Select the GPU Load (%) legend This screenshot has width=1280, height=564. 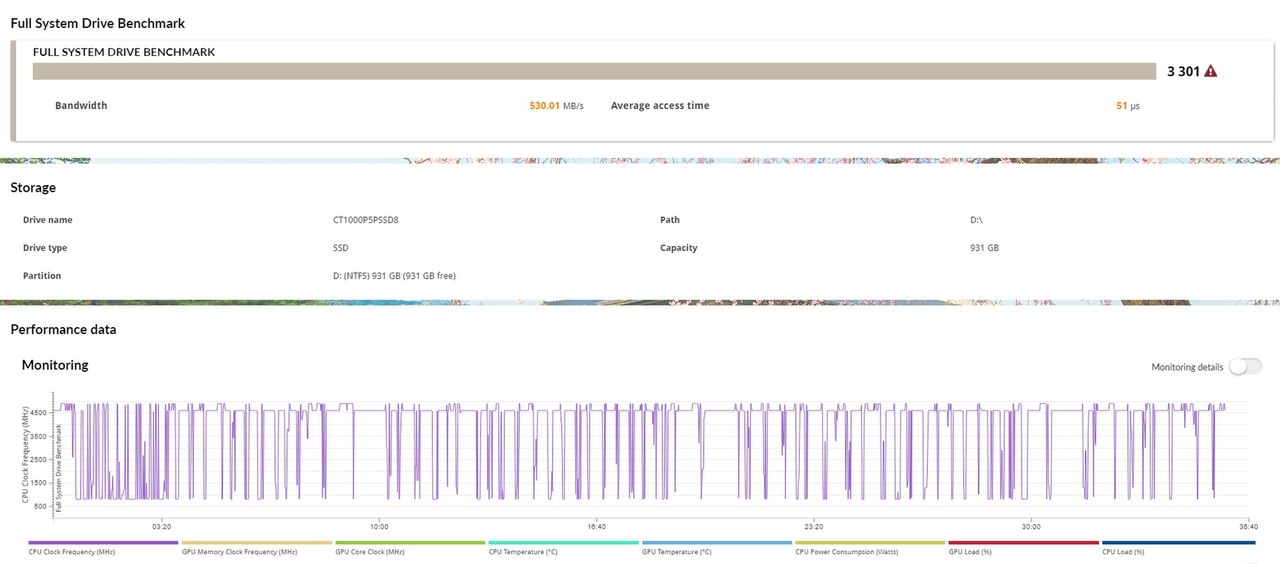click(x=1024, y=547)
